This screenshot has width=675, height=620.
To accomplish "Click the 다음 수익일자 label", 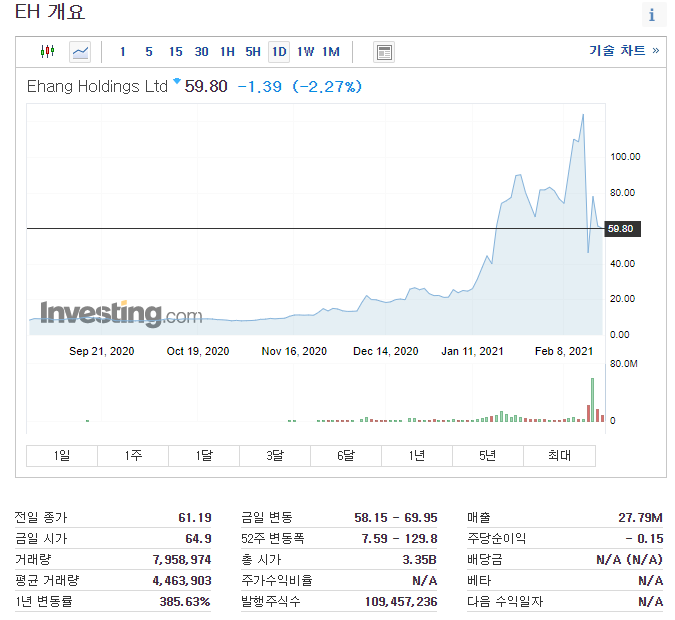I will click(505, 601).
